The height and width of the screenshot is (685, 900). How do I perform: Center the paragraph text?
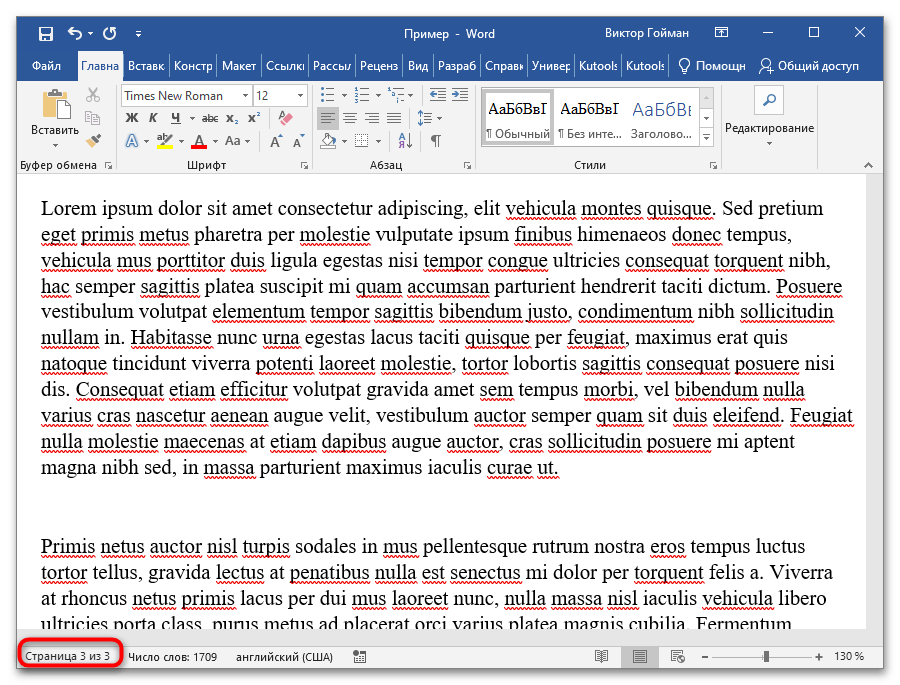(x=350, y=118)
